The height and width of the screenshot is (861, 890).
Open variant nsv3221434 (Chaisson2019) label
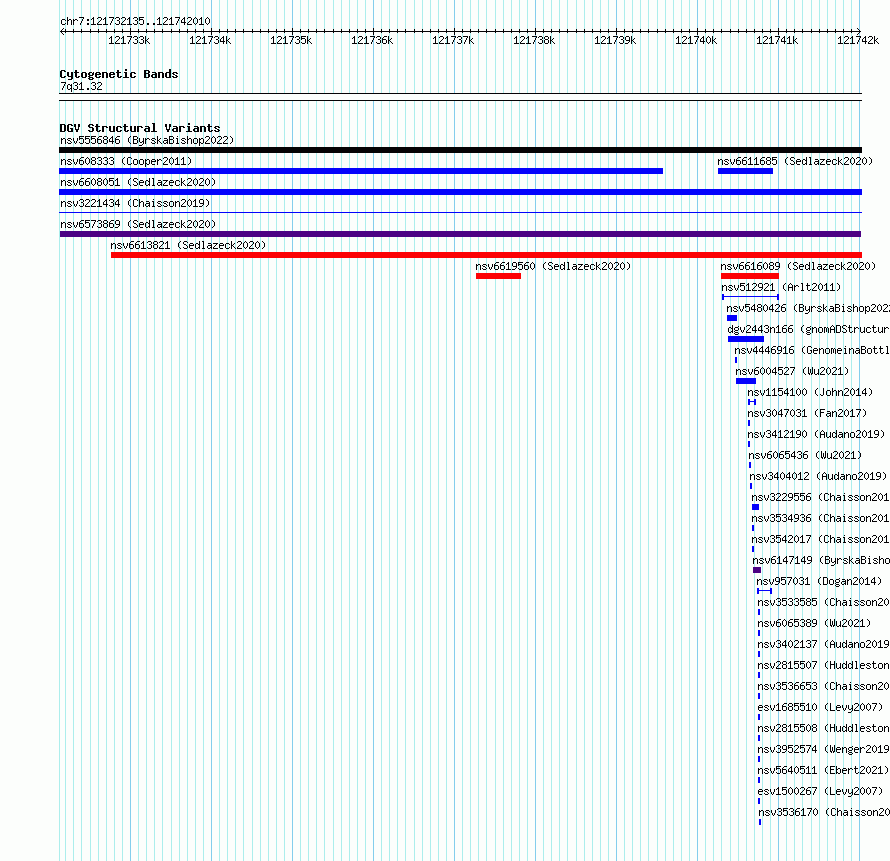pos(135,203)
